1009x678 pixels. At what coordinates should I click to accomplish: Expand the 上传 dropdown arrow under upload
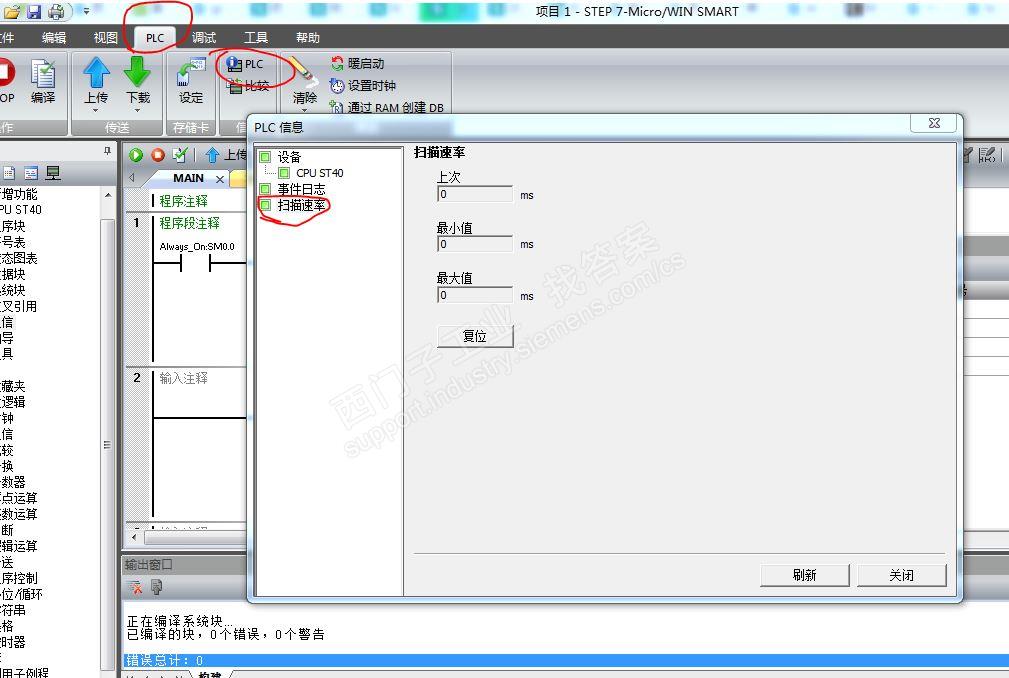pos(96,109)
